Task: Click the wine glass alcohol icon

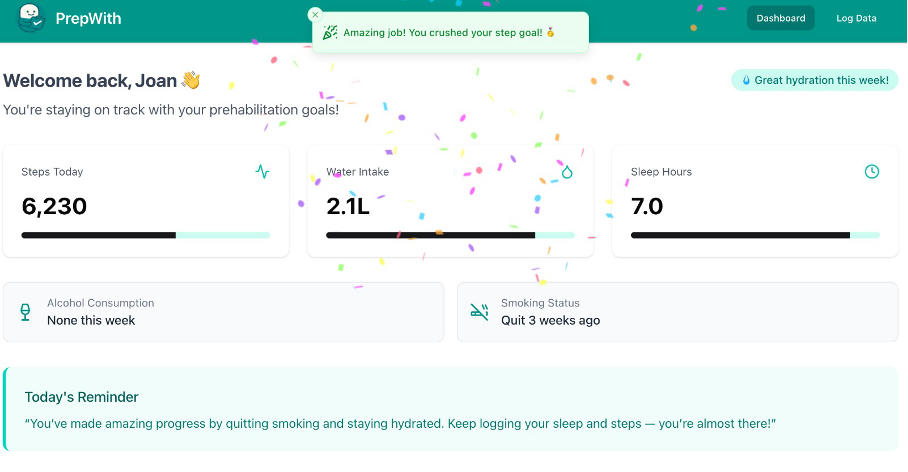Action: [x=25, y=312]
